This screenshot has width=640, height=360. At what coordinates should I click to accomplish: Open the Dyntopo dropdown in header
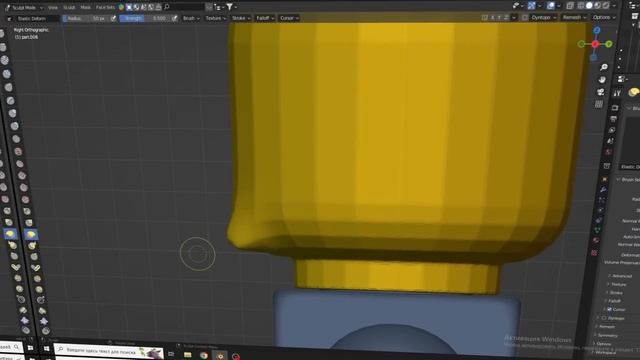pyautogui.click(x=543, y=18)
